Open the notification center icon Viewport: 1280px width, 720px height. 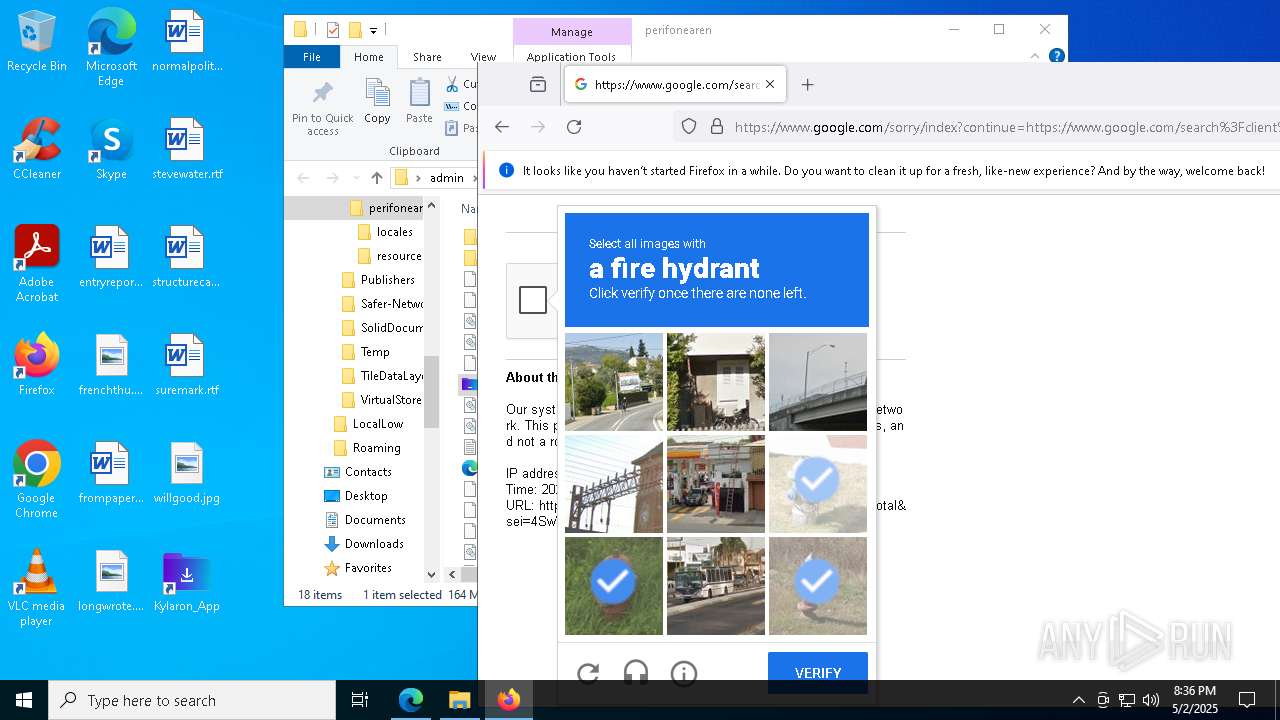coord(1247,700)
